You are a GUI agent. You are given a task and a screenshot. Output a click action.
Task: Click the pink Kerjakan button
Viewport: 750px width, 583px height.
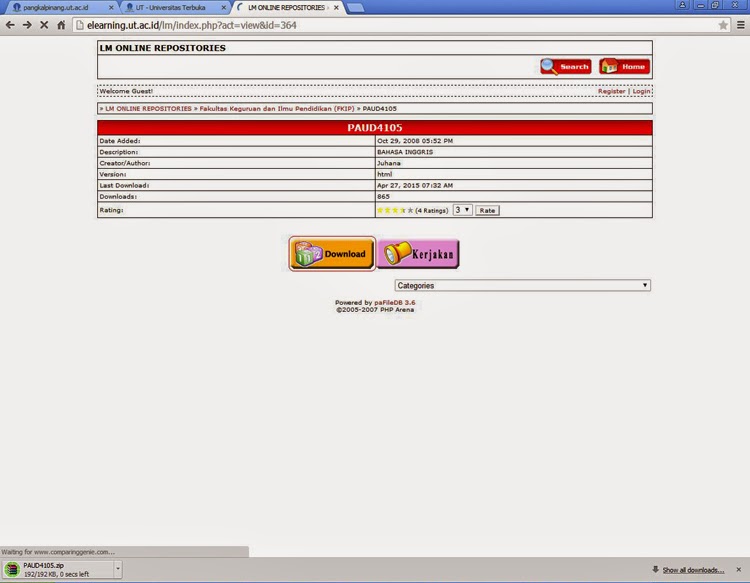pyautogui.click(x=418, y=253)
